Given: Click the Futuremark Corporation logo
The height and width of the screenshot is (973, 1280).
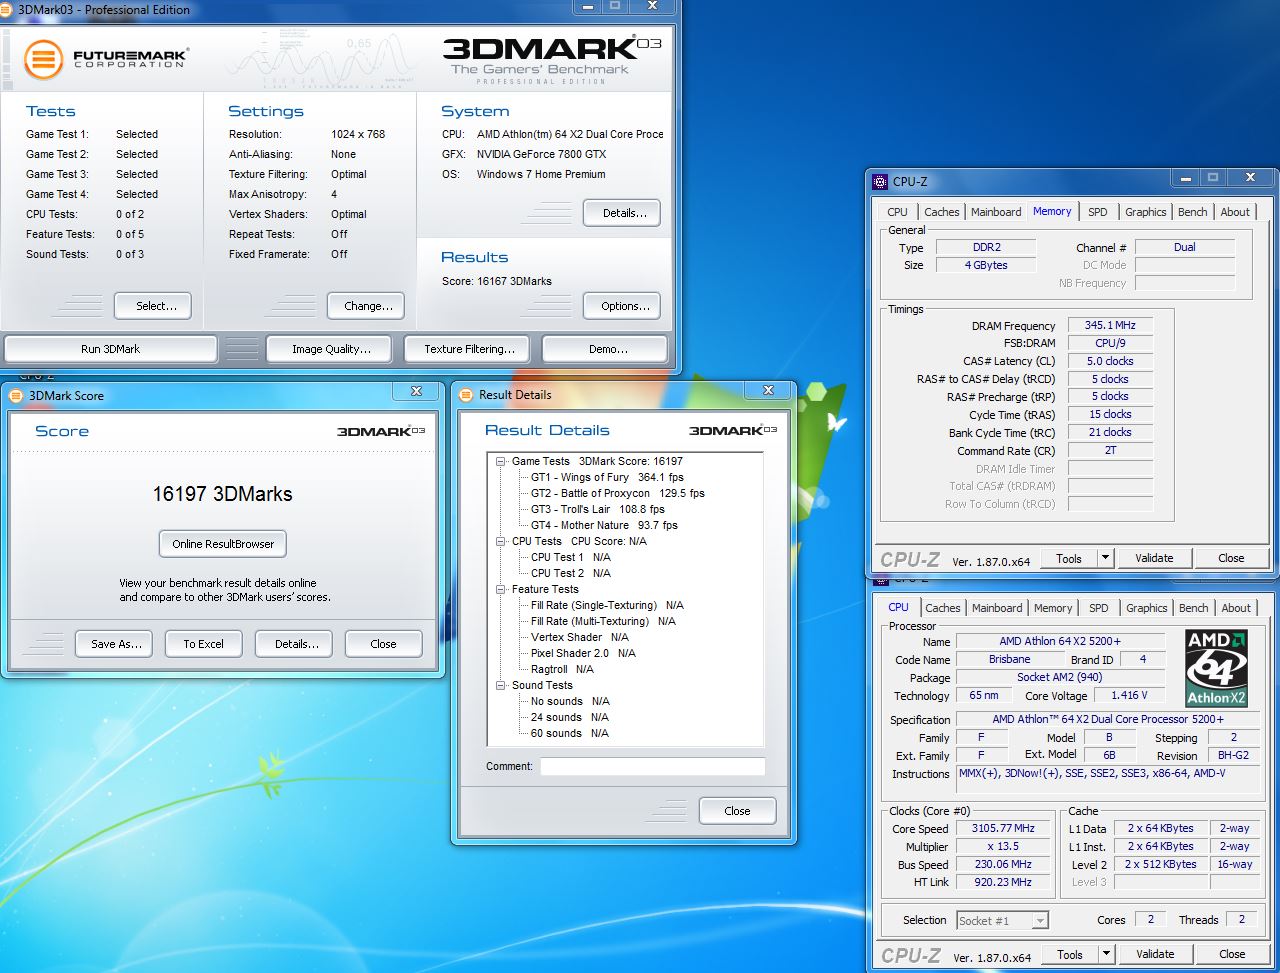Looking at the screenshot, I should (105, 59).
